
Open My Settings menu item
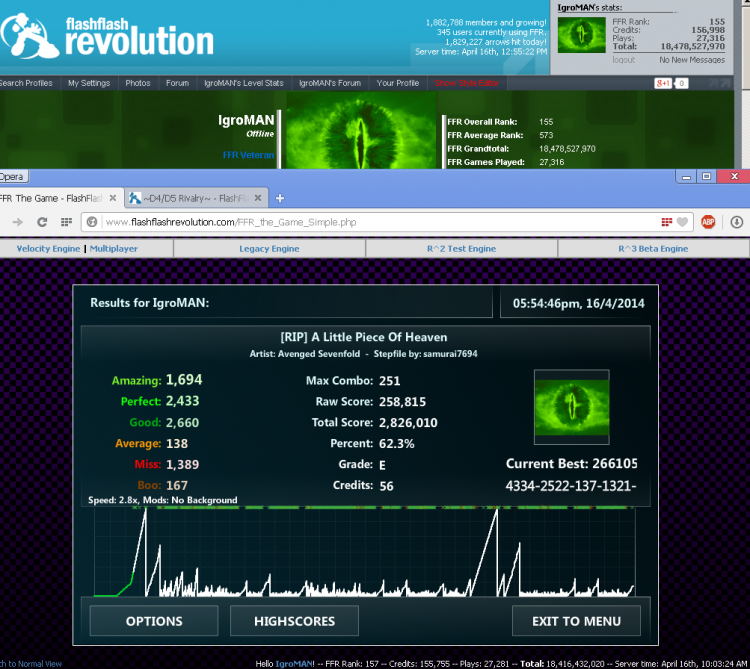point(89,83)
